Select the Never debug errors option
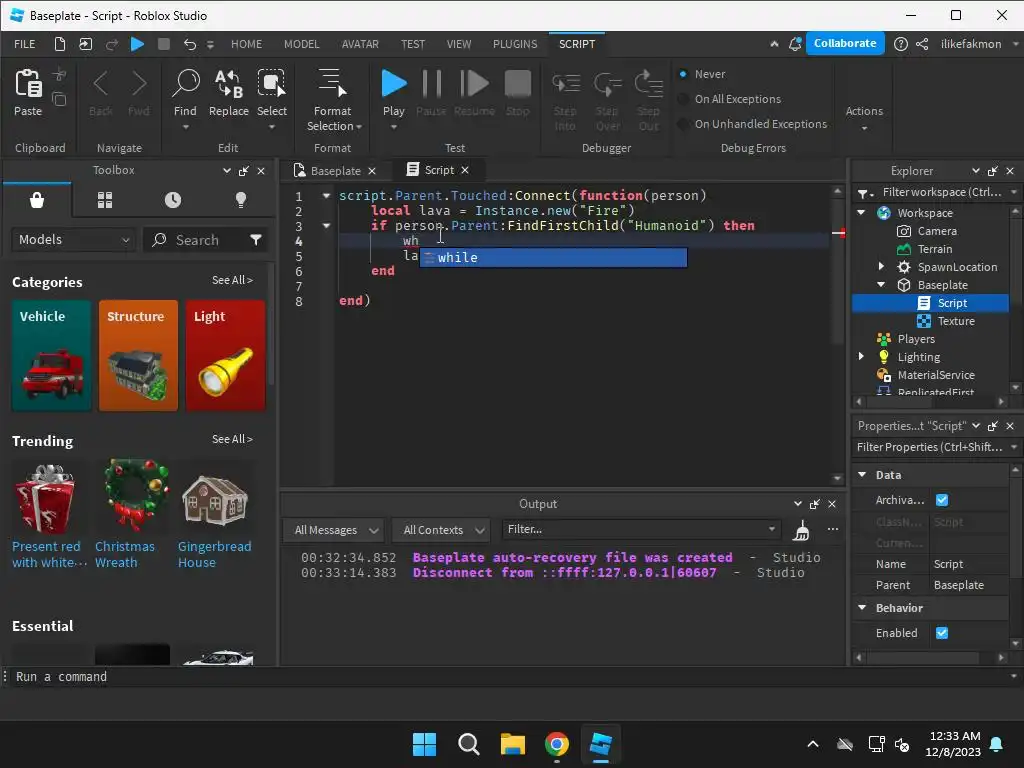The image size is (1024, 768). click(684, 74)
